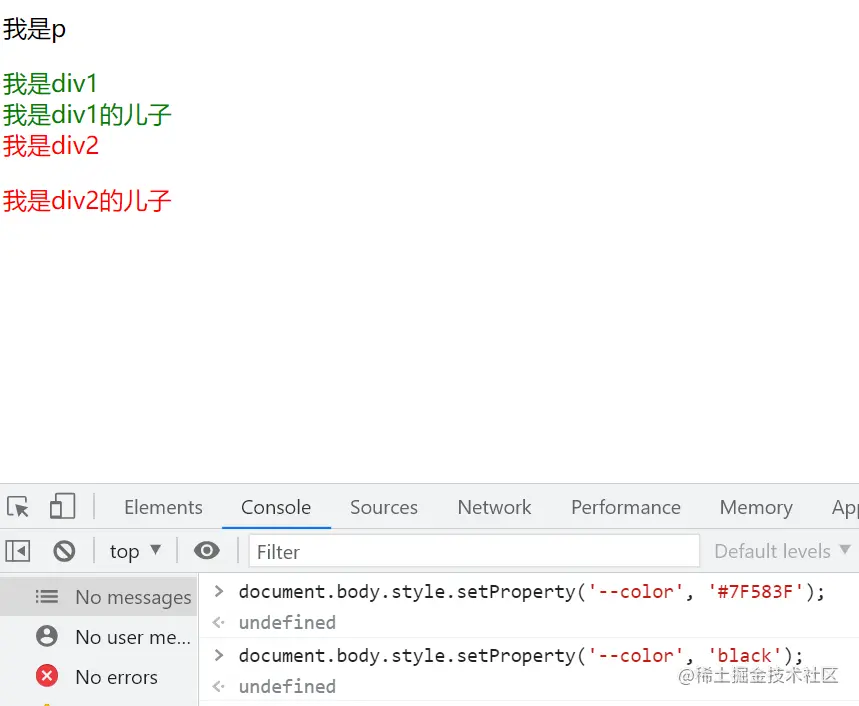Click the green '我是div1' text
859x706 pixels.
coord(50,84)
